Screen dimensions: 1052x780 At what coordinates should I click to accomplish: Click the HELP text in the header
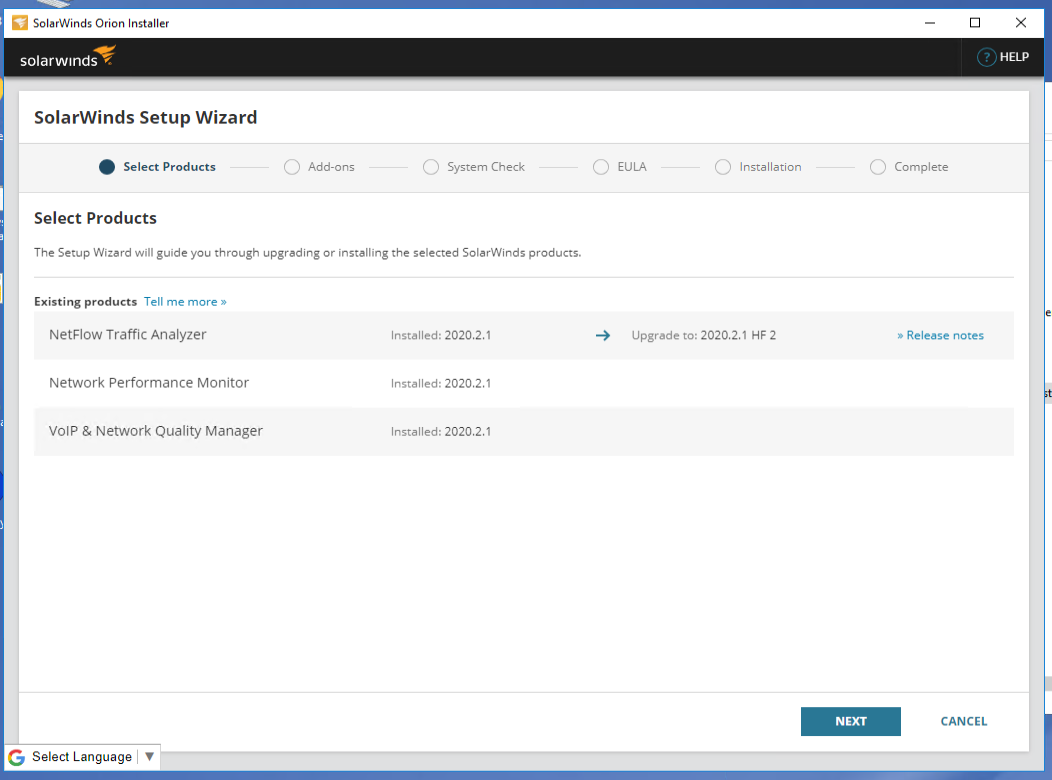point(1014,57)
